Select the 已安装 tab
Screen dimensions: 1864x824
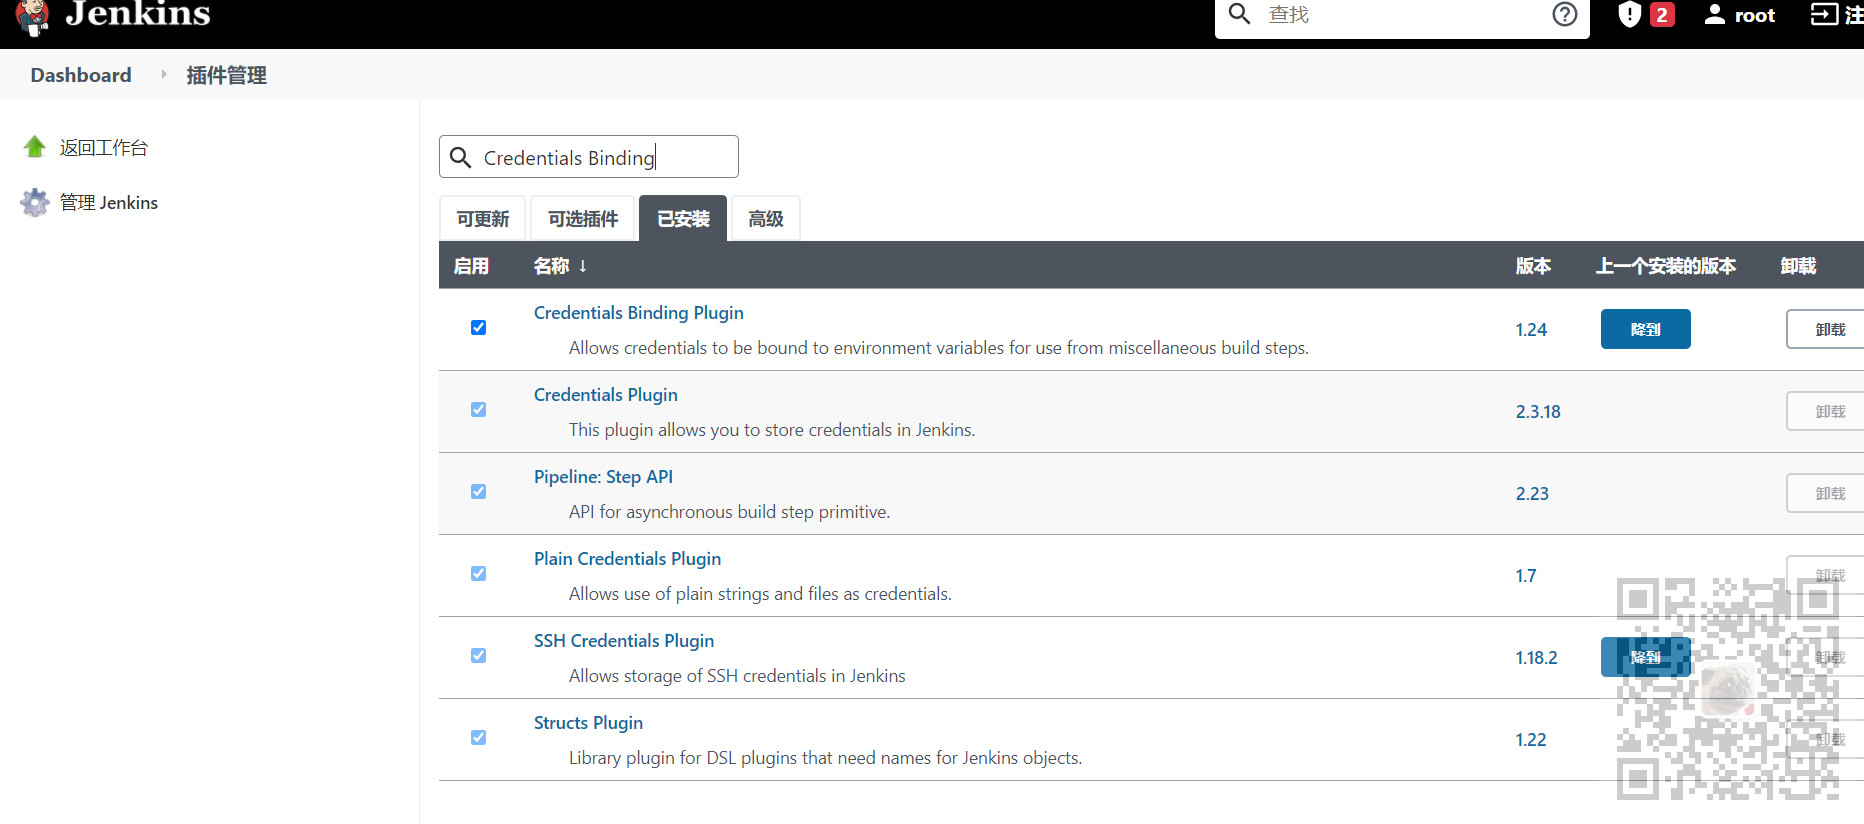coord(683,218)
